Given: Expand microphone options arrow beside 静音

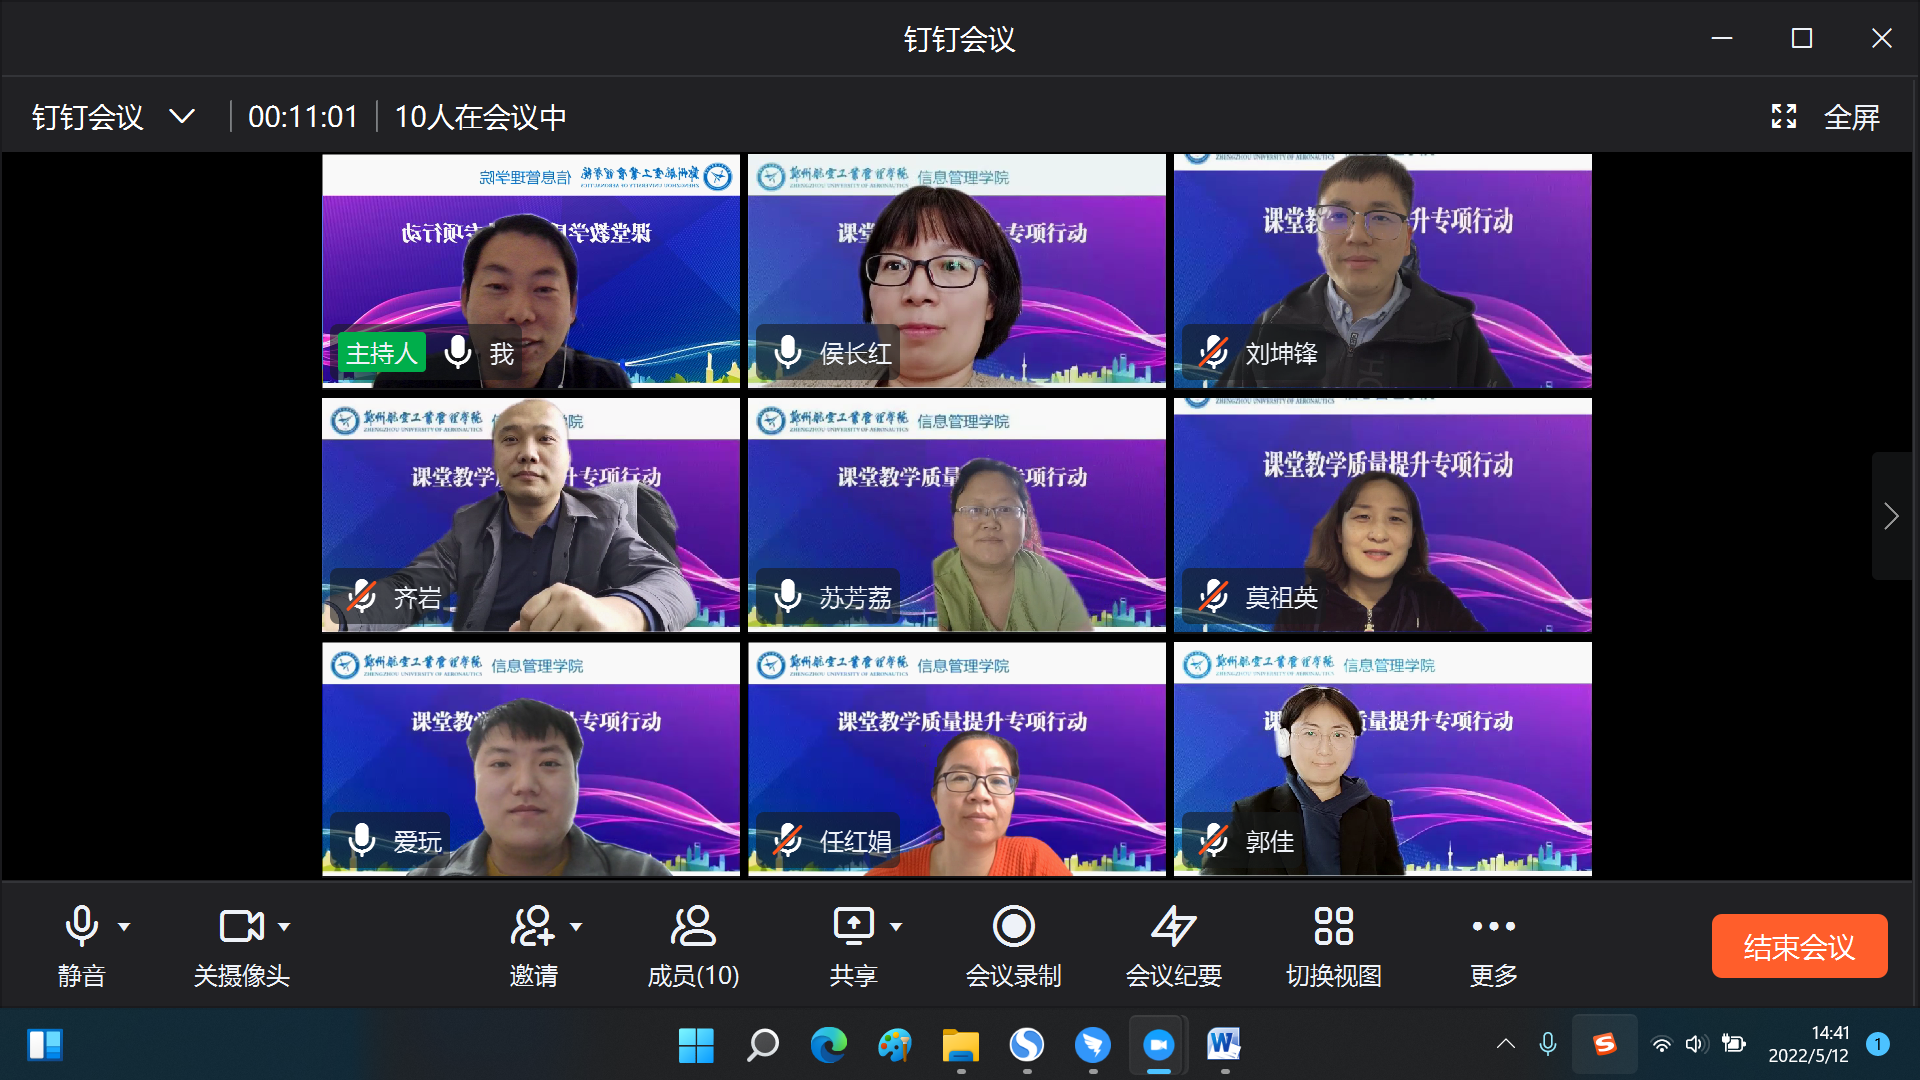Looking at the screenshot, I should coord(124,927).
